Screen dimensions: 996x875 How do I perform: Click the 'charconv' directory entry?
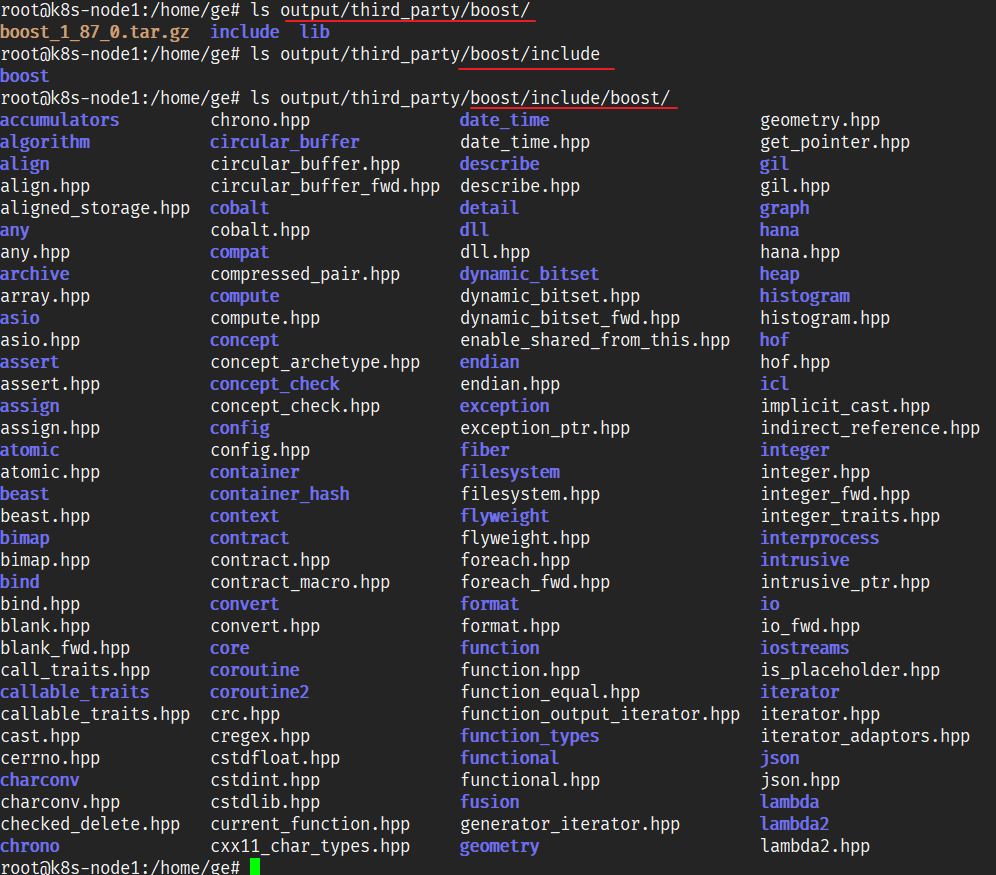point(40,780)
